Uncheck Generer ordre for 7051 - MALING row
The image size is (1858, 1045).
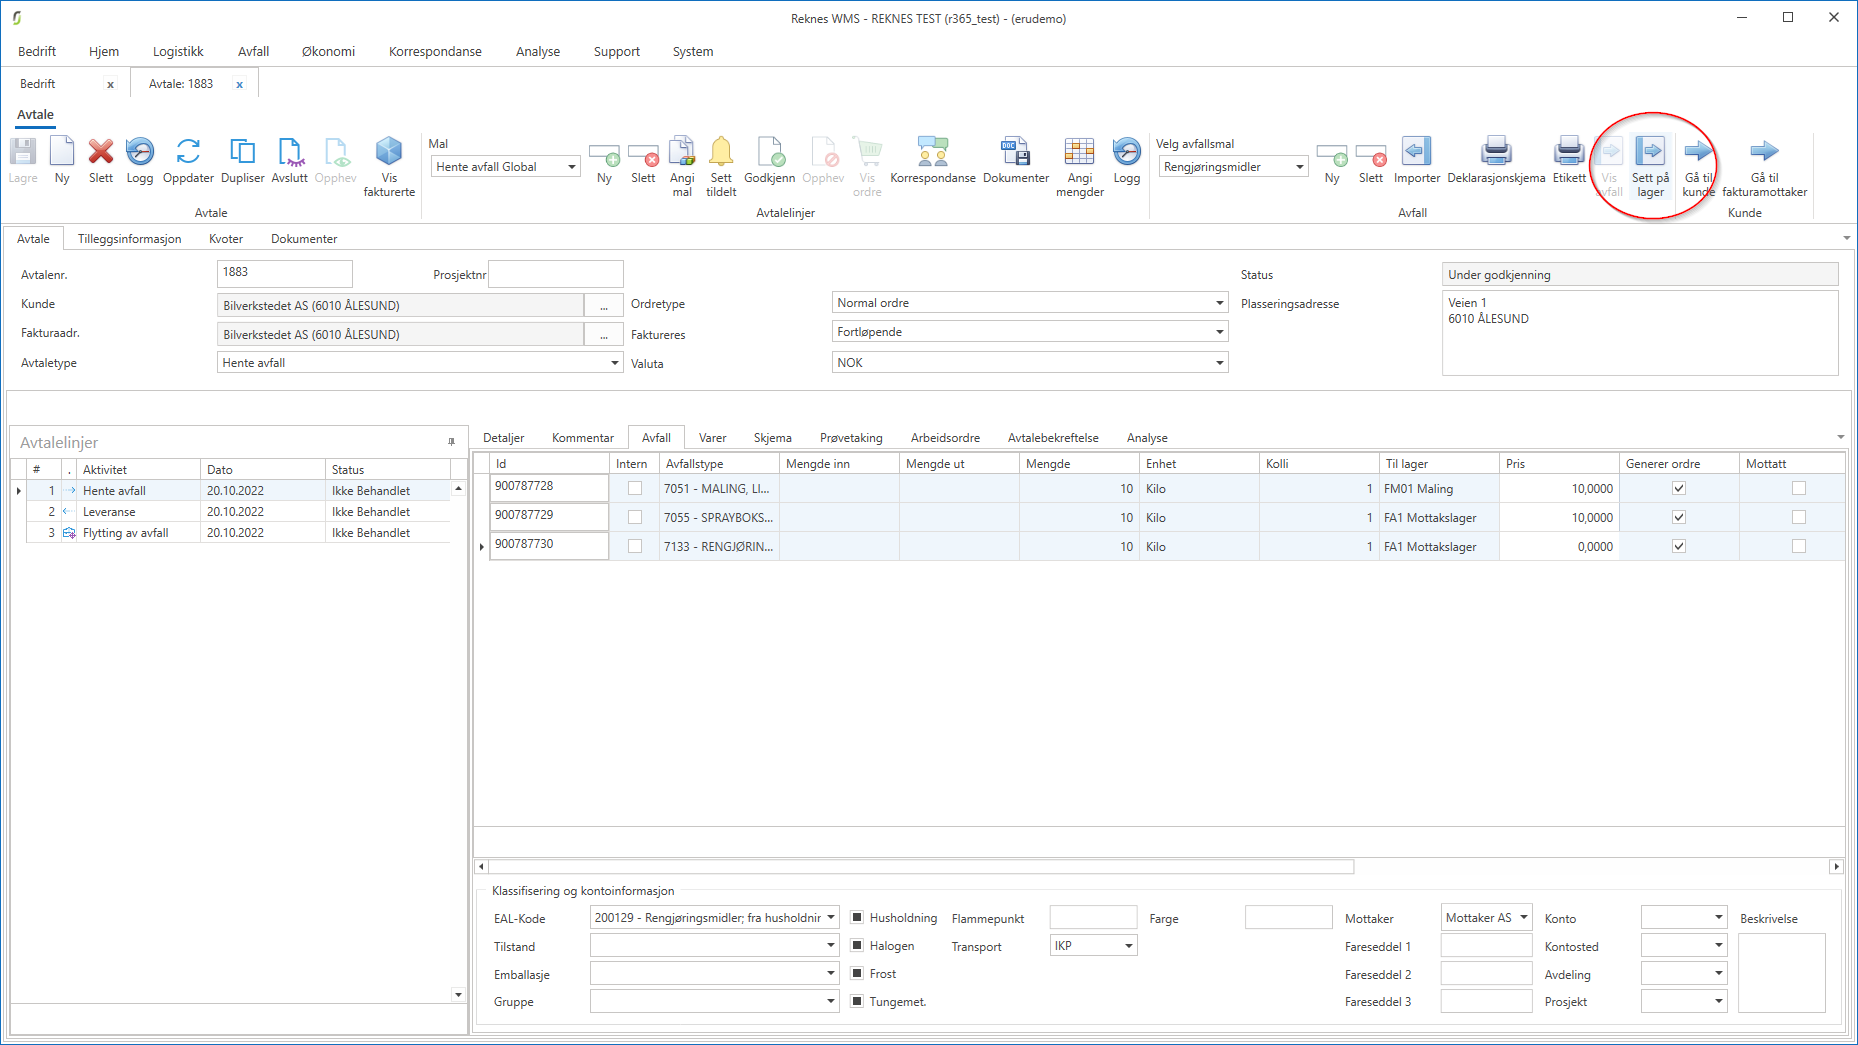pos(1679,489)
